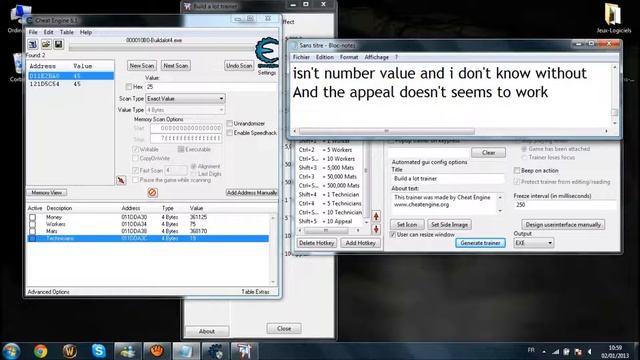Open the Table menu in Cheat Engine
This screenshot has width=640, height=360.
click(x=67, y=32)
